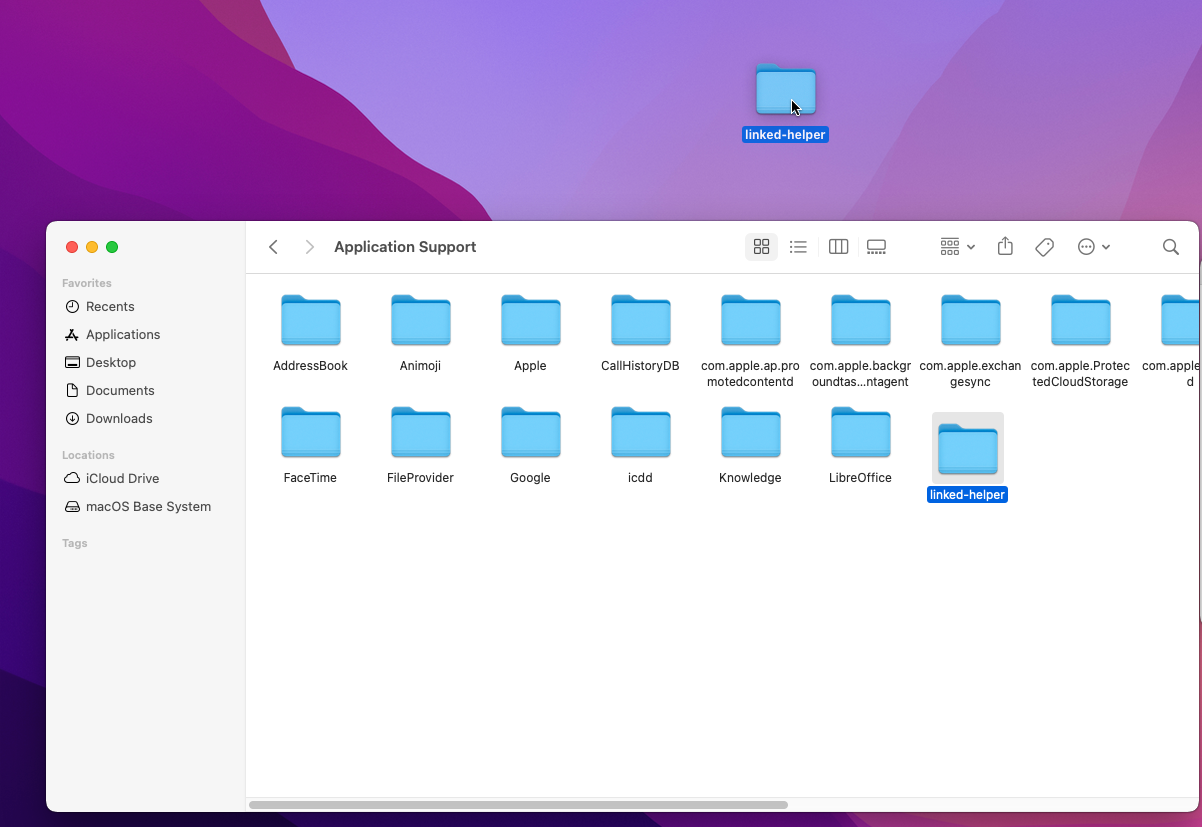Screen dimensions: 1202x827
Task: Switch to gallery view
Action: pyautogui.click(x=877, y=247)
